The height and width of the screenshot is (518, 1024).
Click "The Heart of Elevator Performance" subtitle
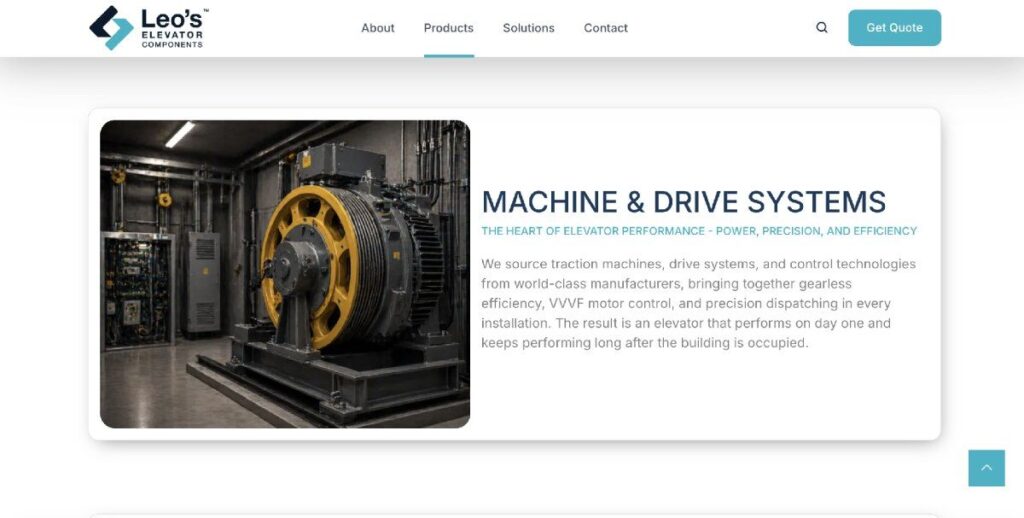[699, 231]
